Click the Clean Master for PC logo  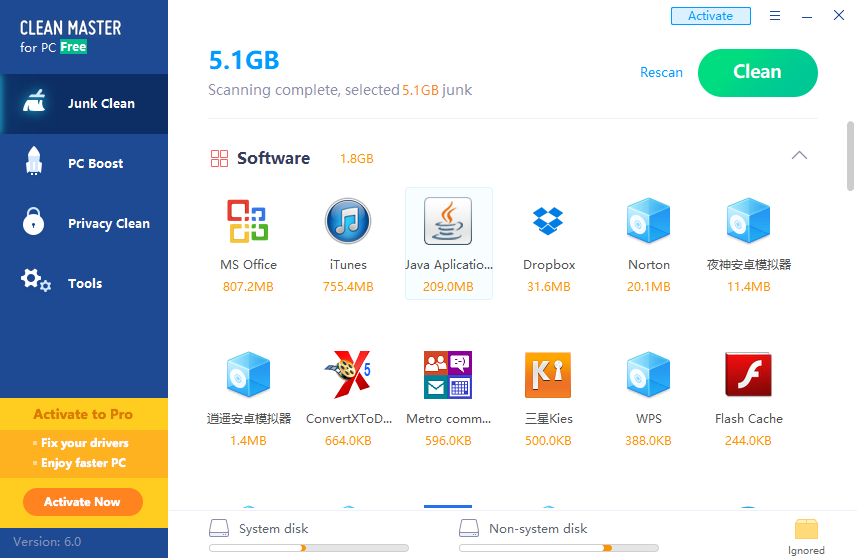71,37
